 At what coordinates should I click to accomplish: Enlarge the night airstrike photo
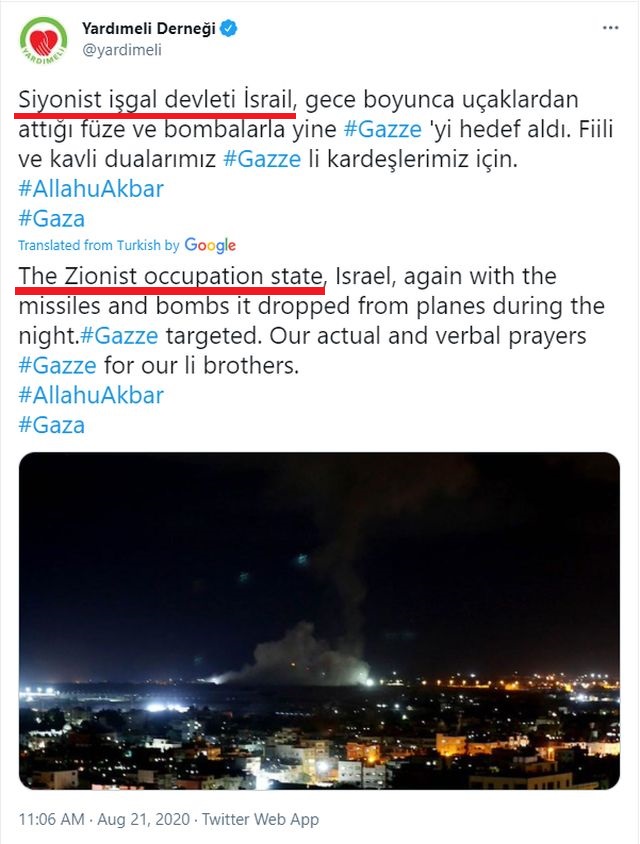point(319,620)
